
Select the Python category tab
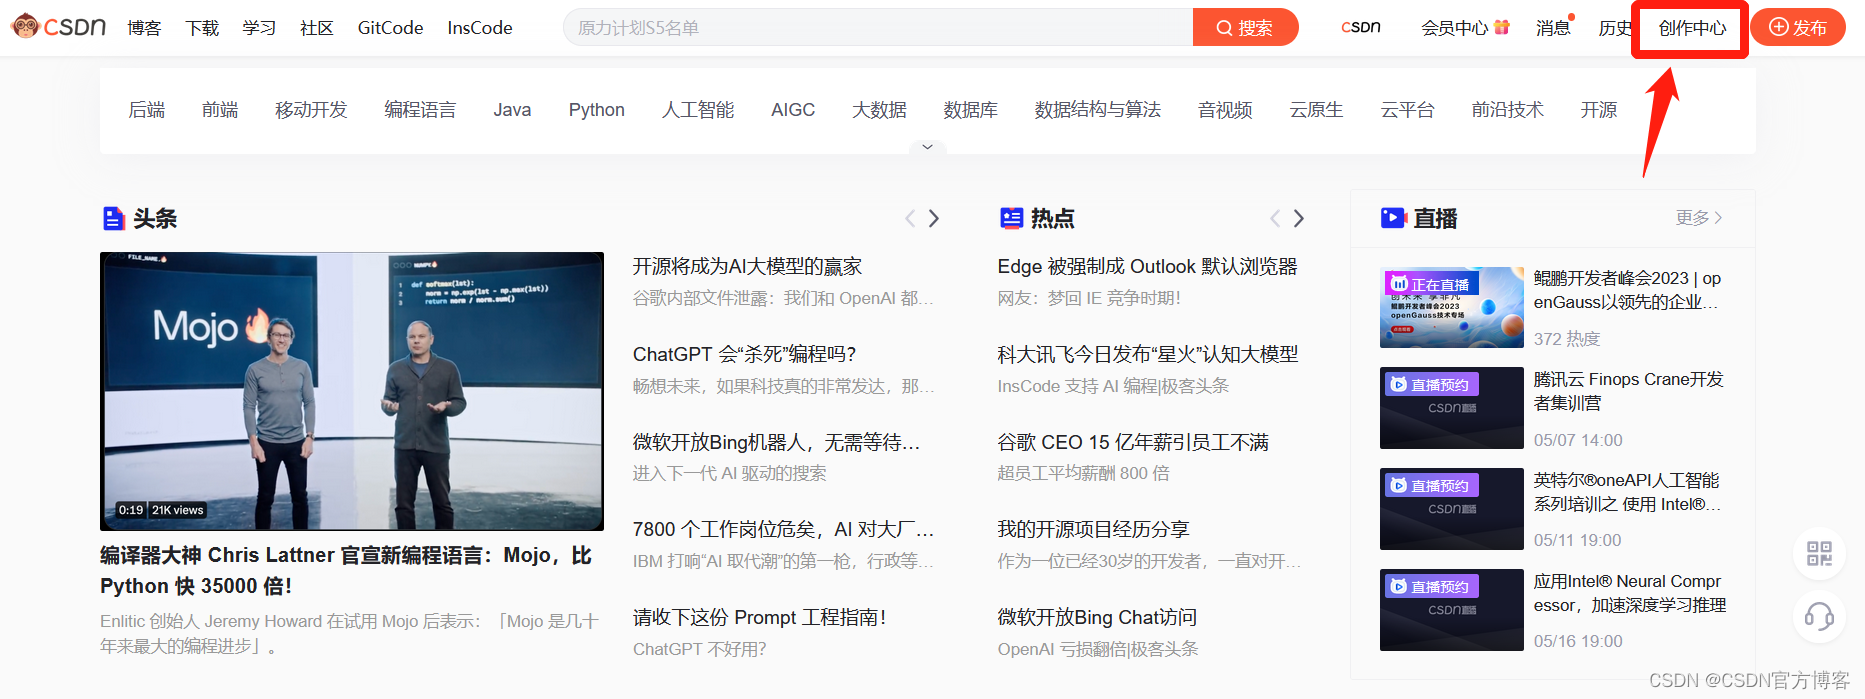coord(597,110)
